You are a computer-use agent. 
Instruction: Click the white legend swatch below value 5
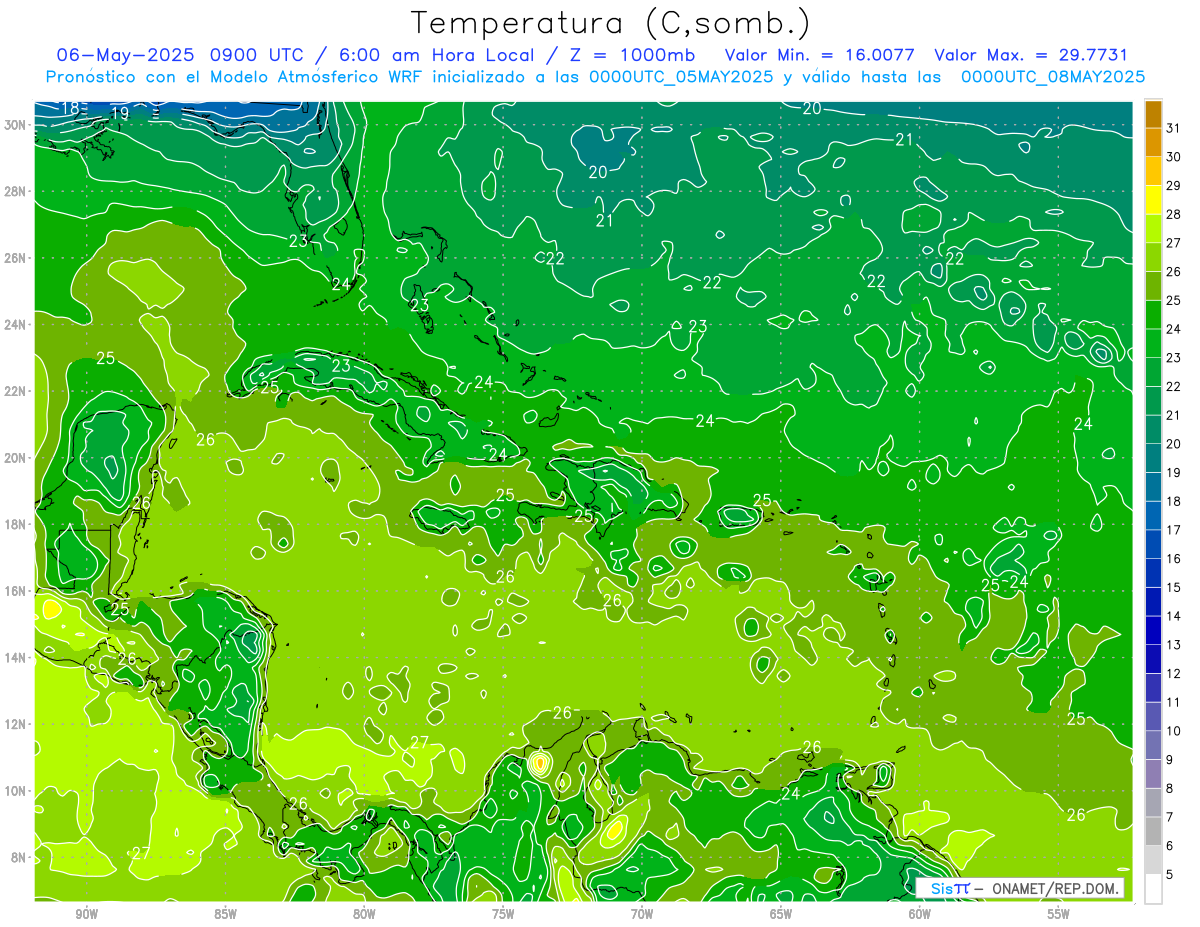[1153, 889]
